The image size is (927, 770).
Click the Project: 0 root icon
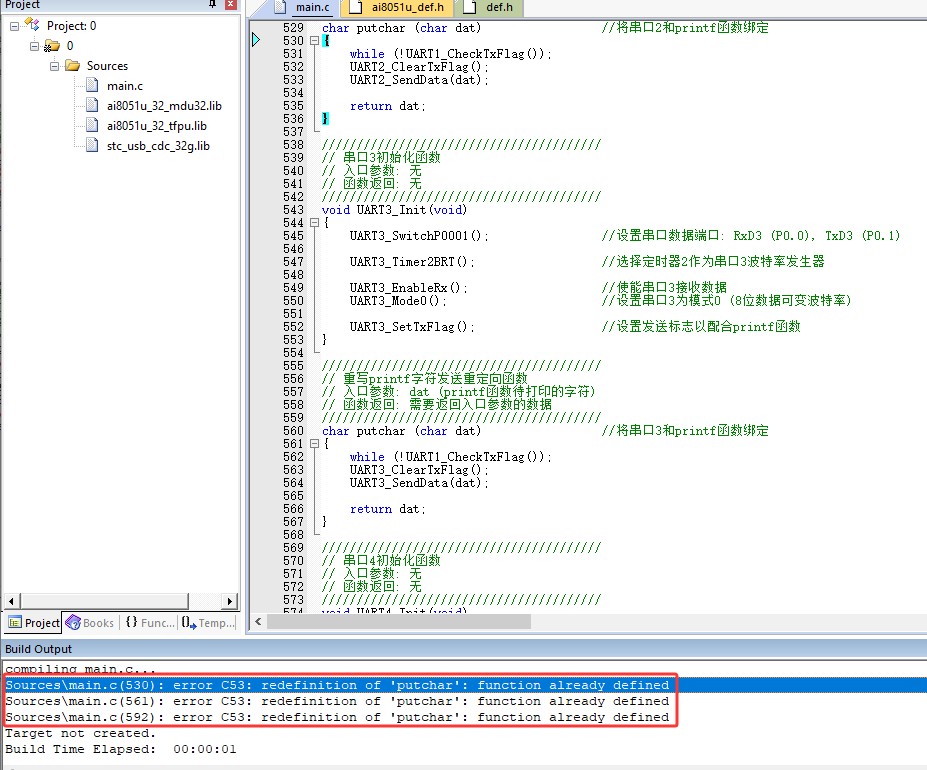pyautogui.click(x=33, y=26)
